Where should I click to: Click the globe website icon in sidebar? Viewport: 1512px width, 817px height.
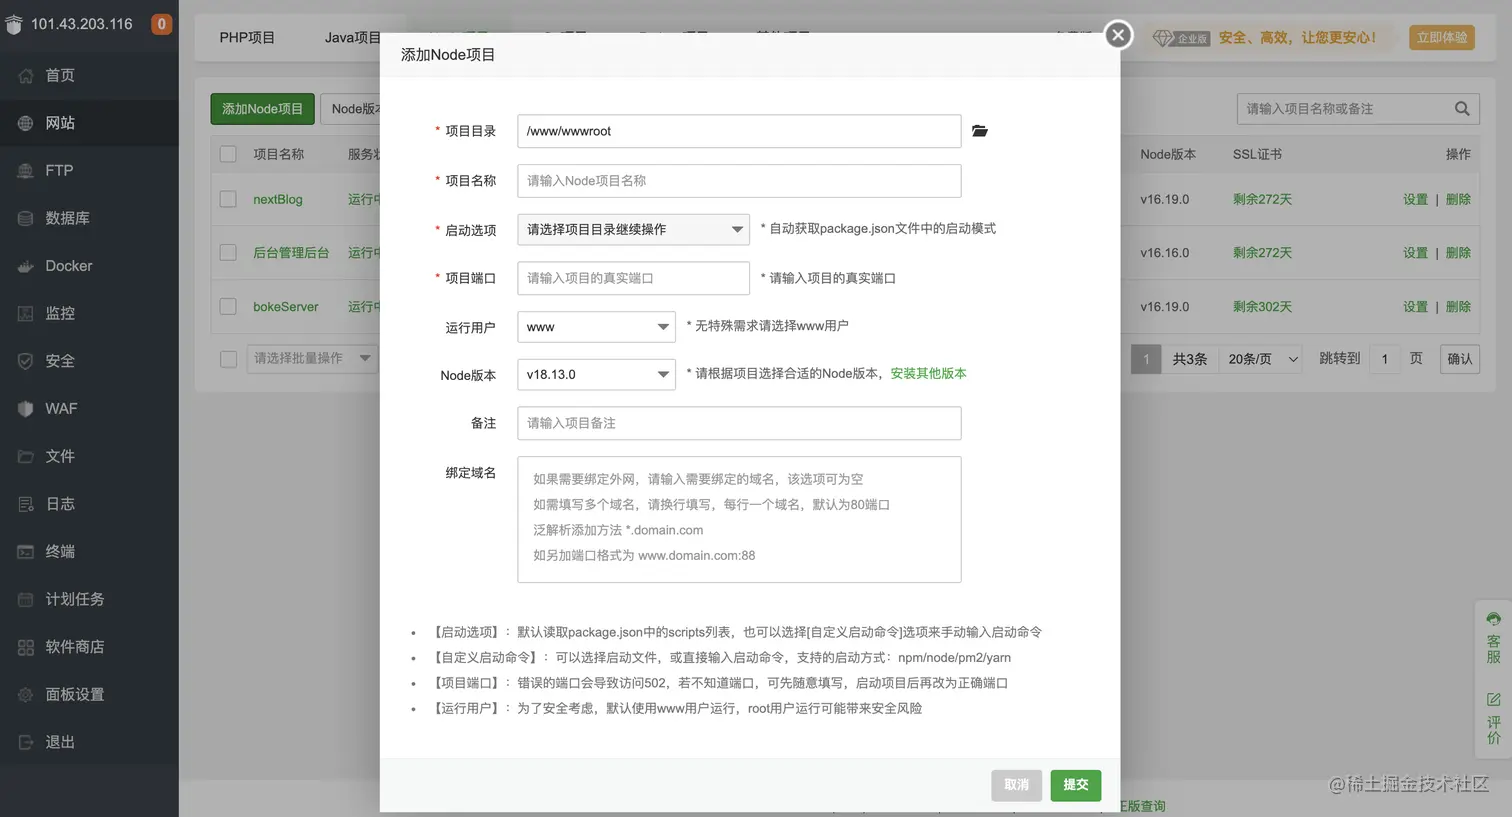pyautogui.click(x=26, y=123)
